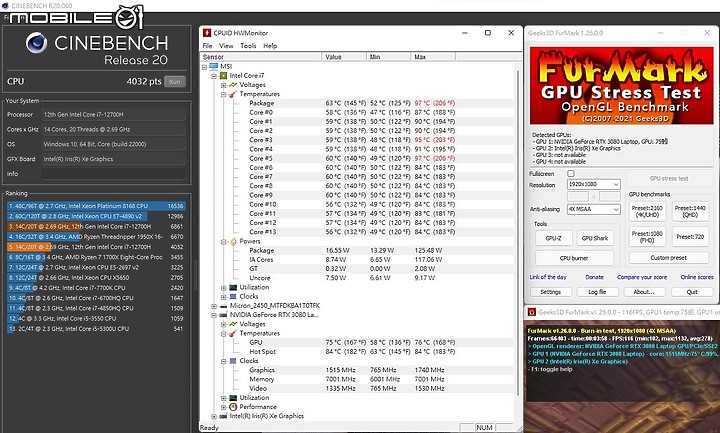The height and width of the screenshot is (433, 720).
Task: Click the Intel Core i7 chip icon
Action: 223,75
